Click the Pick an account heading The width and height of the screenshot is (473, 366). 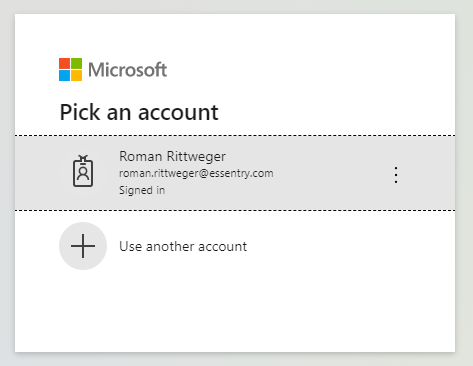[139, 112]
